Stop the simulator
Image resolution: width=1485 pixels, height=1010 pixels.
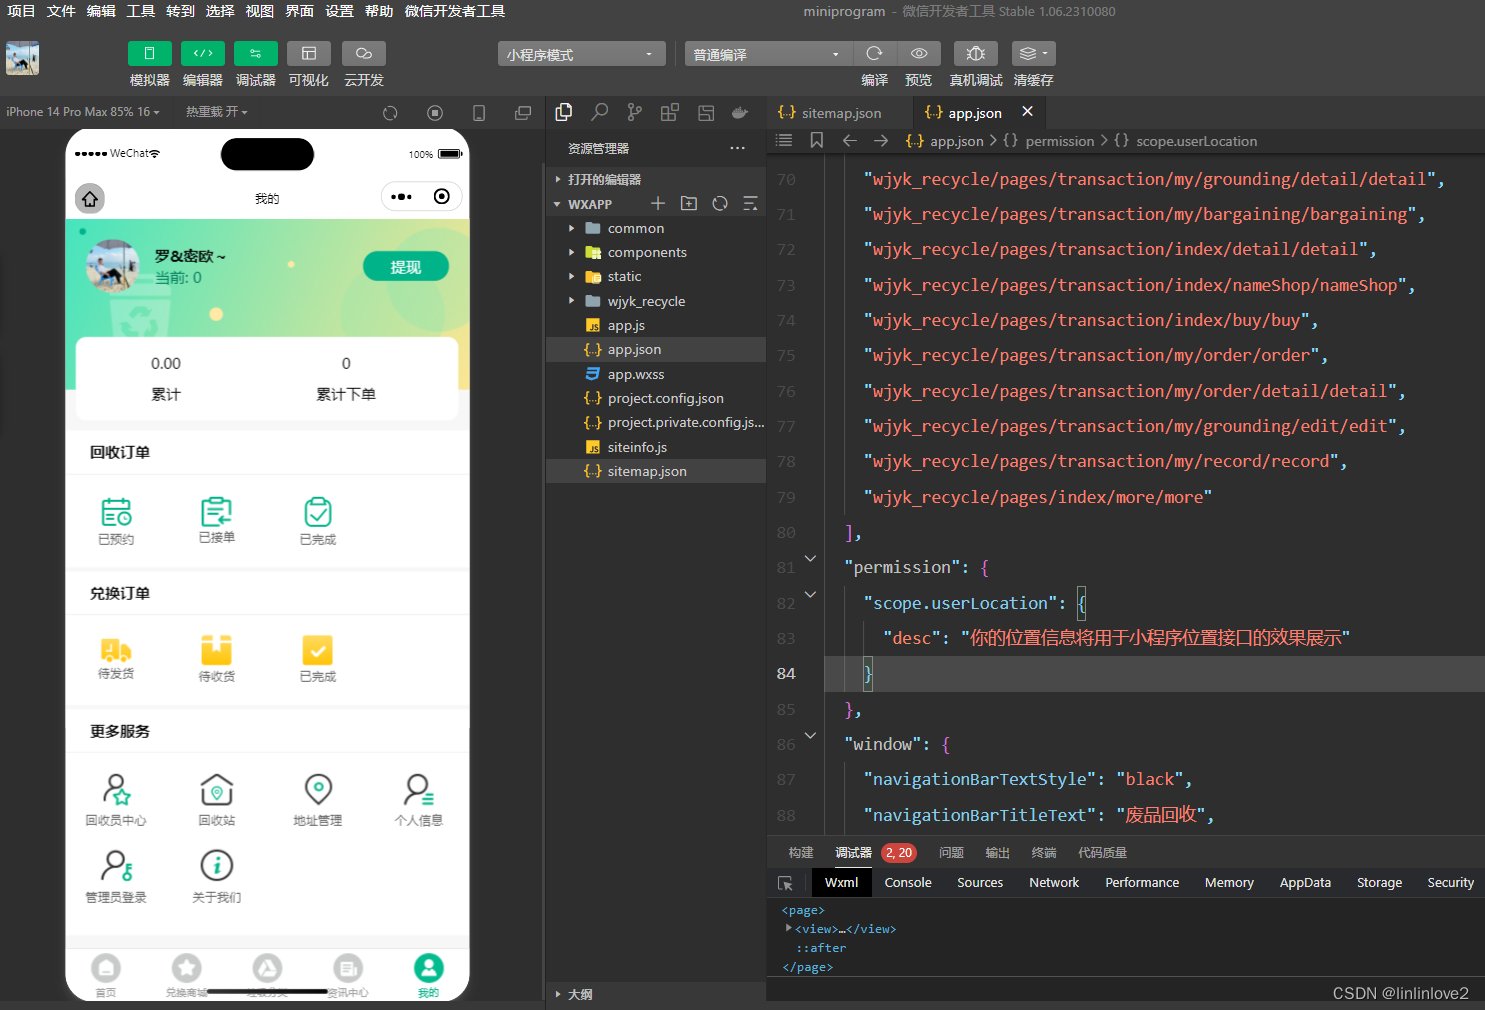click(x=434, y=113)
